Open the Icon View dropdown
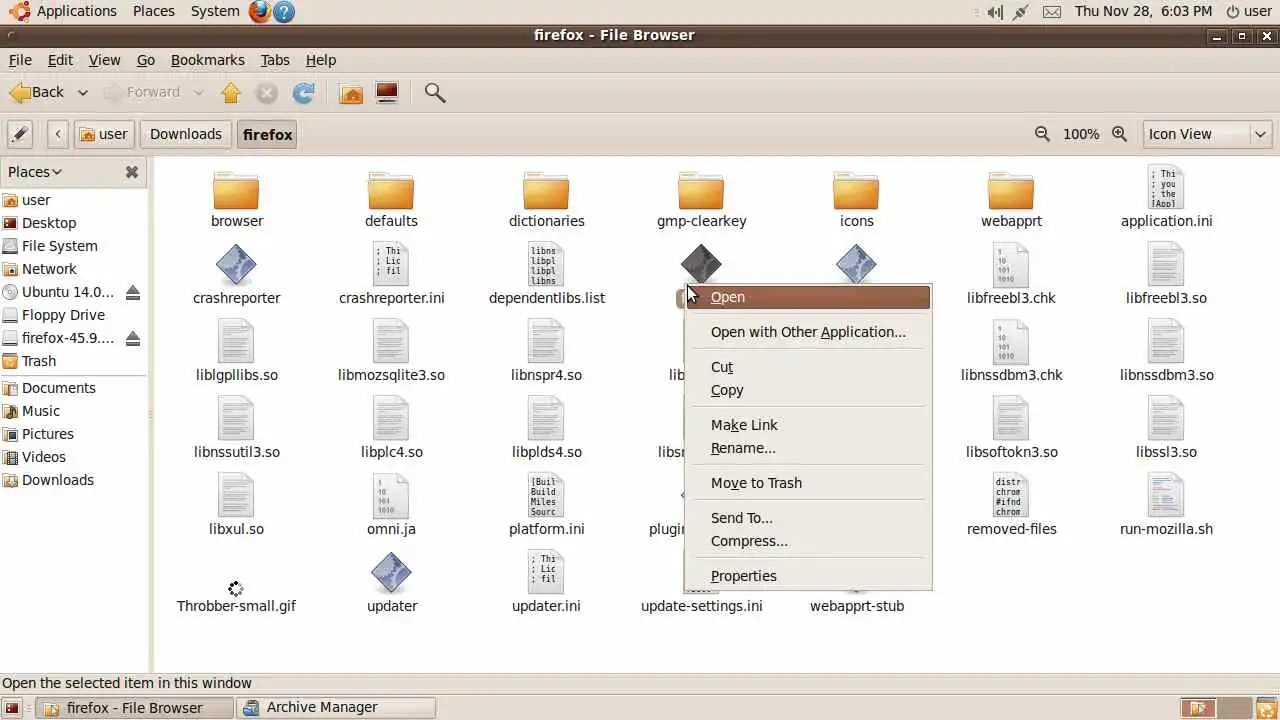This screenshot has width=1280, height=720. point(1207,134)
